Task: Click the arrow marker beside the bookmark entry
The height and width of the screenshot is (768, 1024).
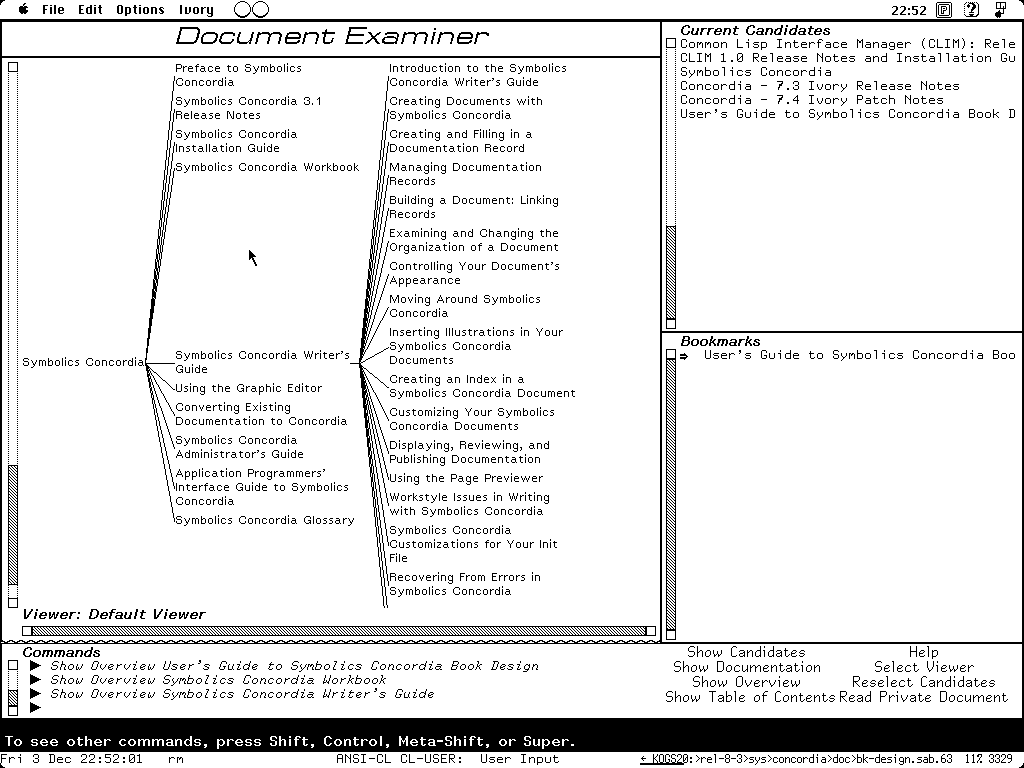Action: pos(684,356)
